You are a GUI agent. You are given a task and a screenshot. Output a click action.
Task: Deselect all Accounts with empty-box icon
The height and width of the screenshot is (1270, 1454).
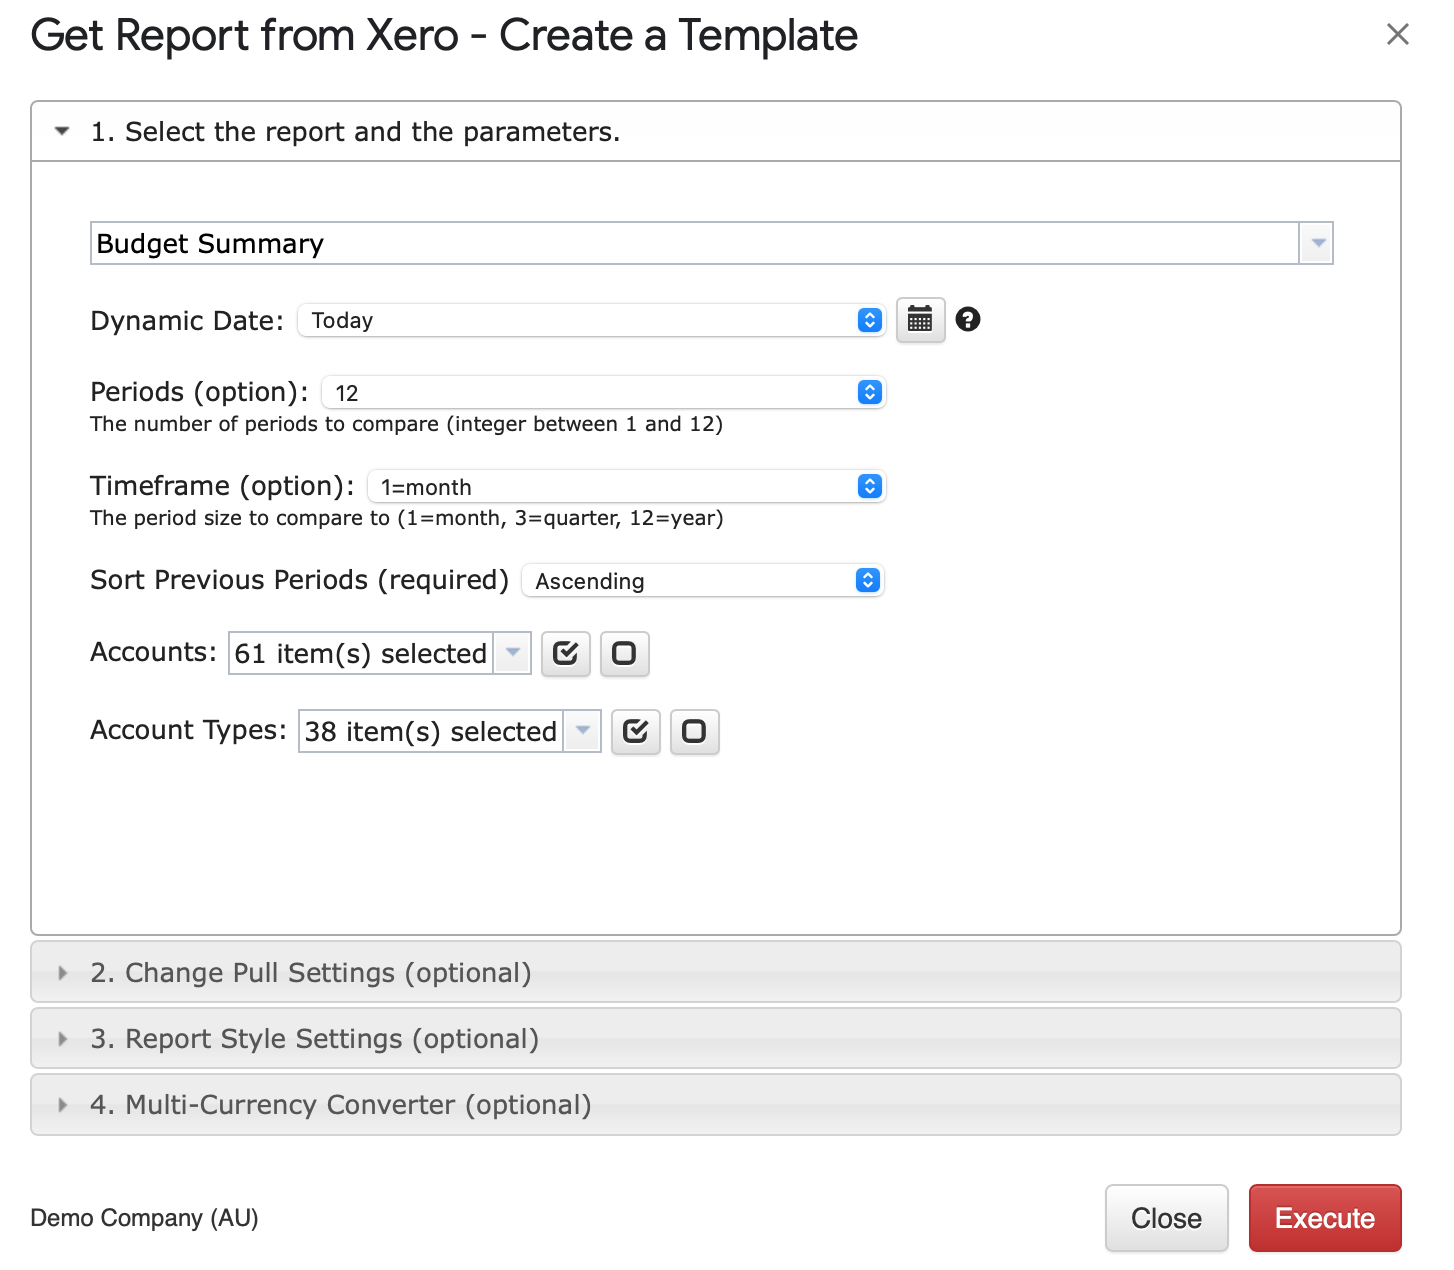click(x=624, y=653)
